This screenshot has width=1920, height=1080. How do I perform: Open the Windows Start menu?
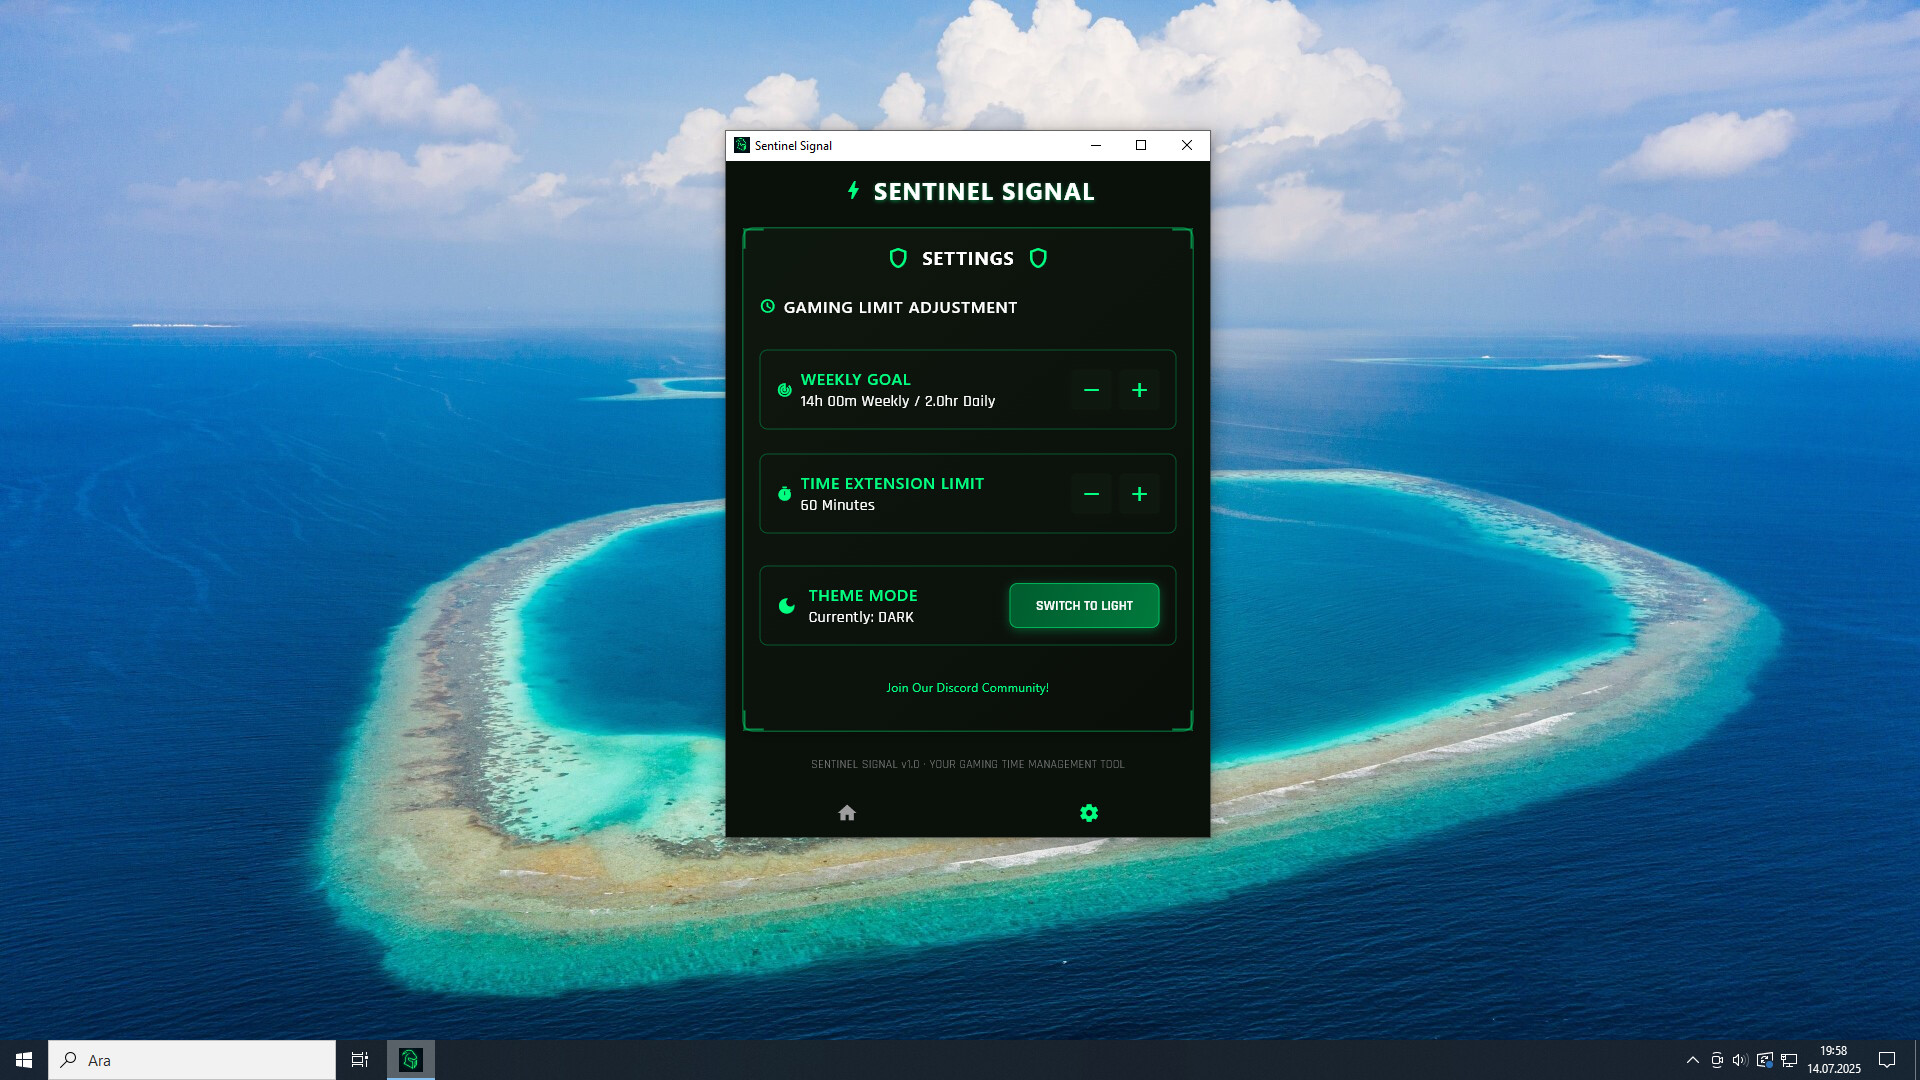click(24, 1060)
